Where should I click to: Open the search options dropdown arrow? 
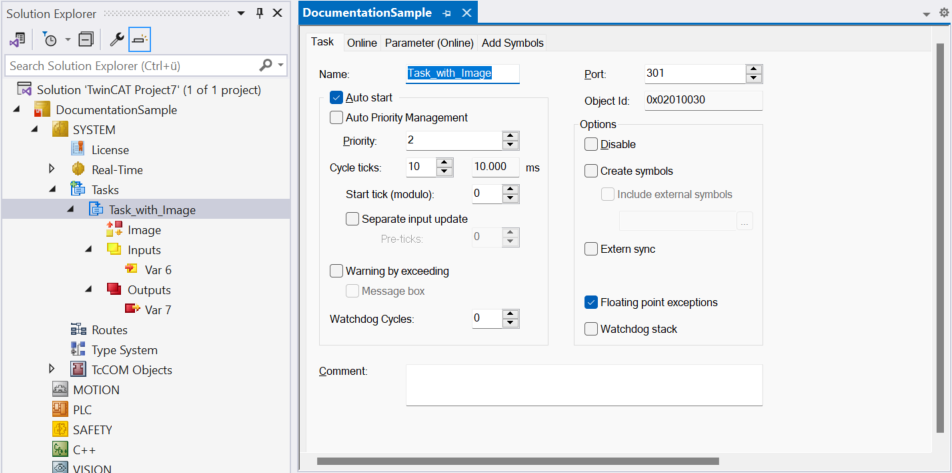[x=281, y=65]
